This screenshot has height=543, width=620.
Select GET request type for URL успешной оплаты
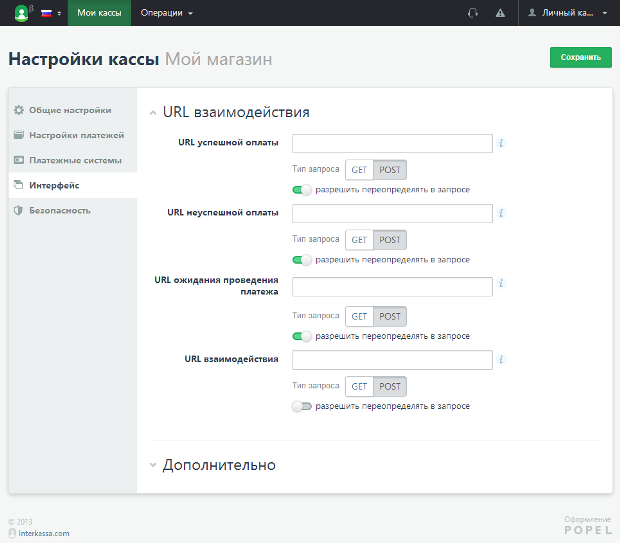(x=359, y=170)
